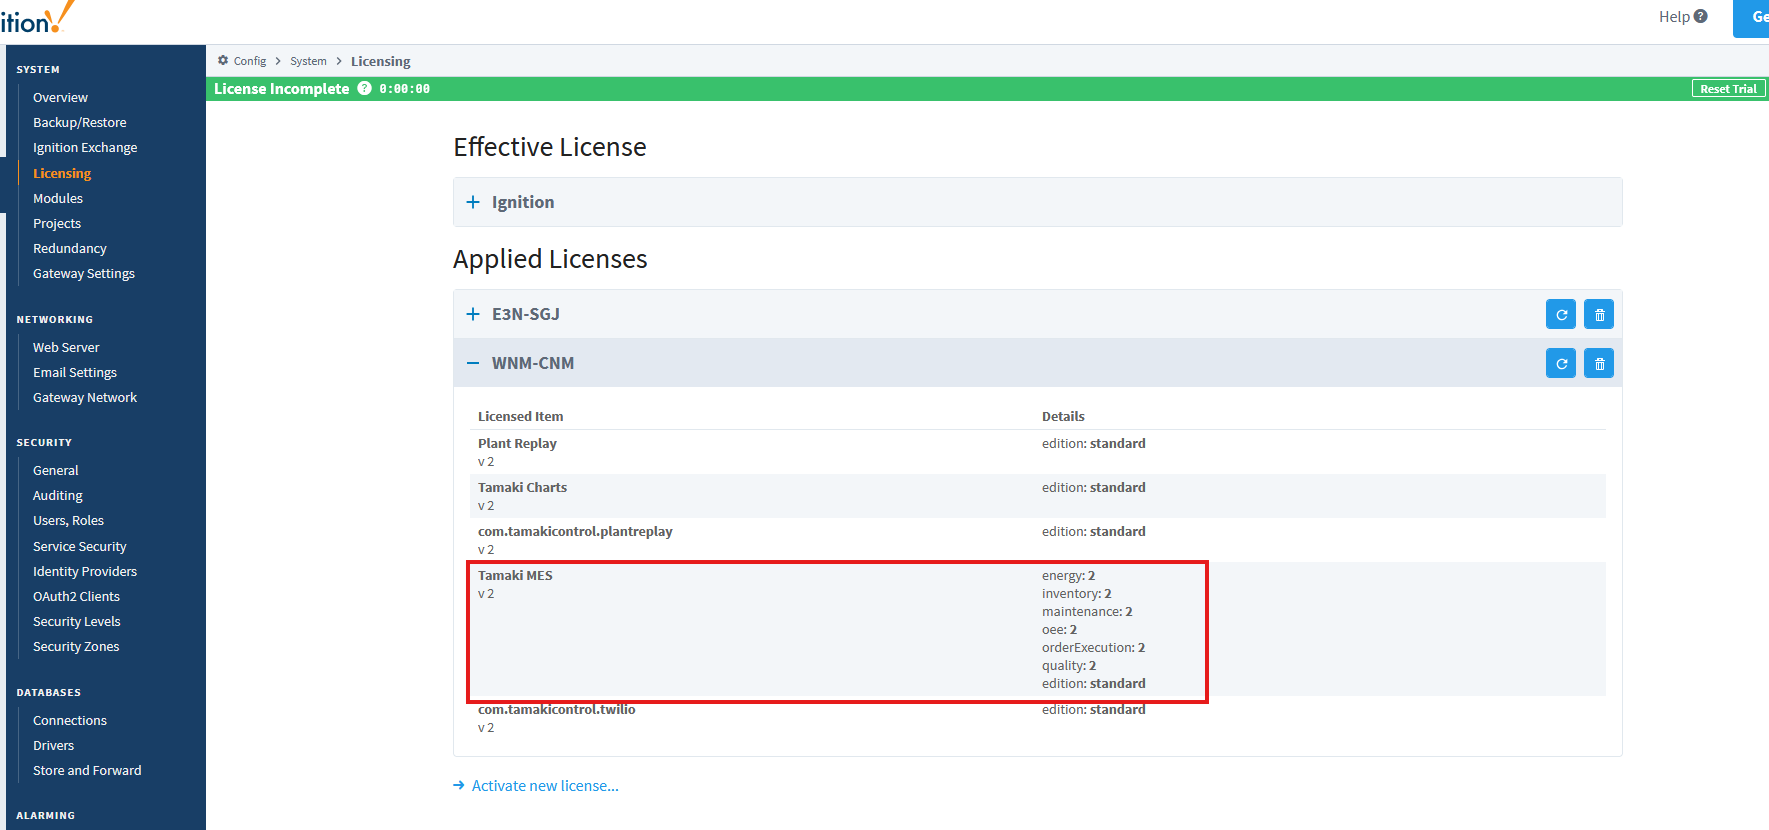Select Licensing in the sidebar

pyautogui.click(x=62, y=173)
